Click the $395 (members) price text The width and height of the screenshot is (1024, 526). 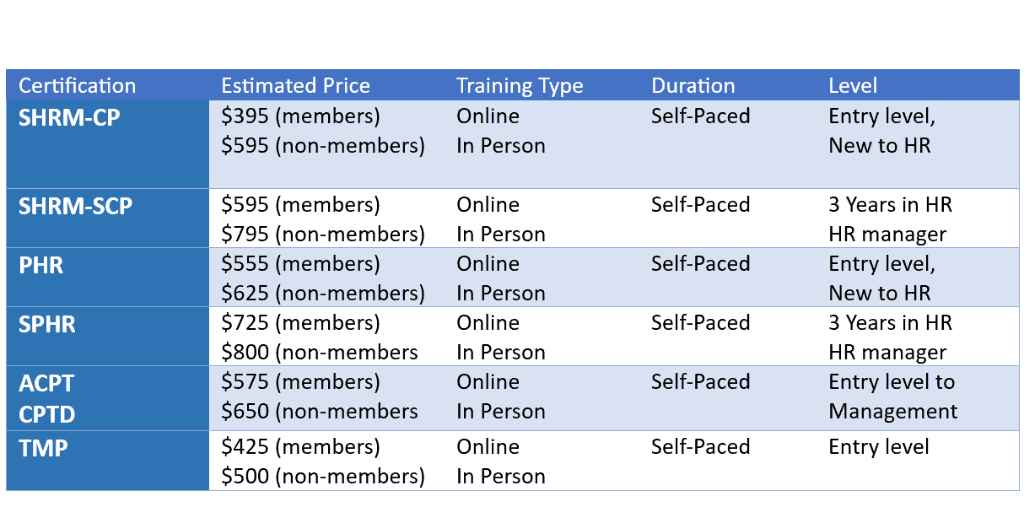coord(300,116)
